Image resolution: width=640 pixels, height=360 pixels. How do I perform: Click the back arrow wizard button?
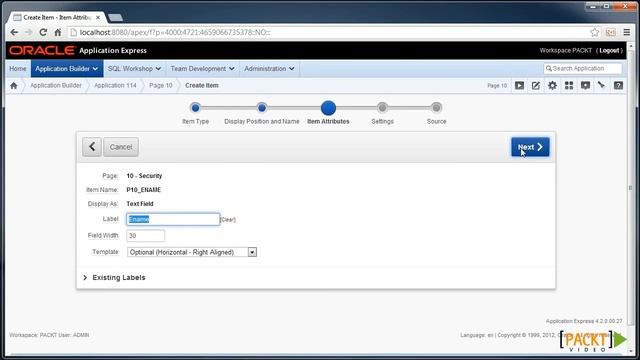92,147
